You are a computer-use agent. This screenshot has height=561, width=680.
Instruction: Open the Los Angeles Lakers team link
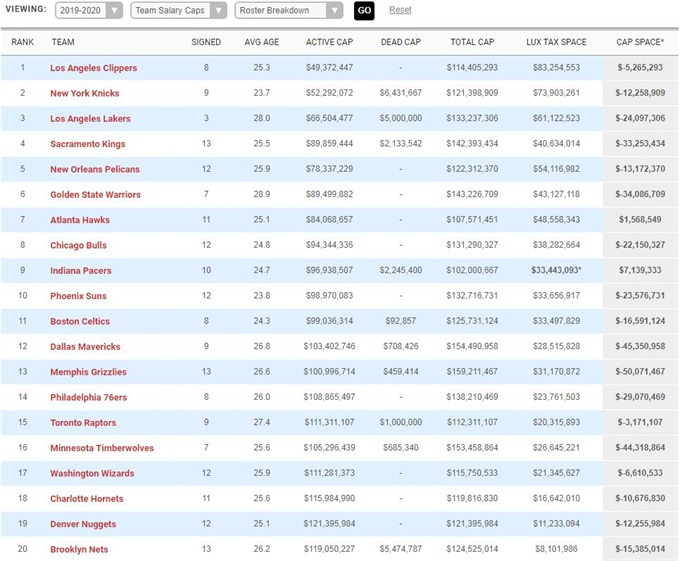click(x=90, y=119)
